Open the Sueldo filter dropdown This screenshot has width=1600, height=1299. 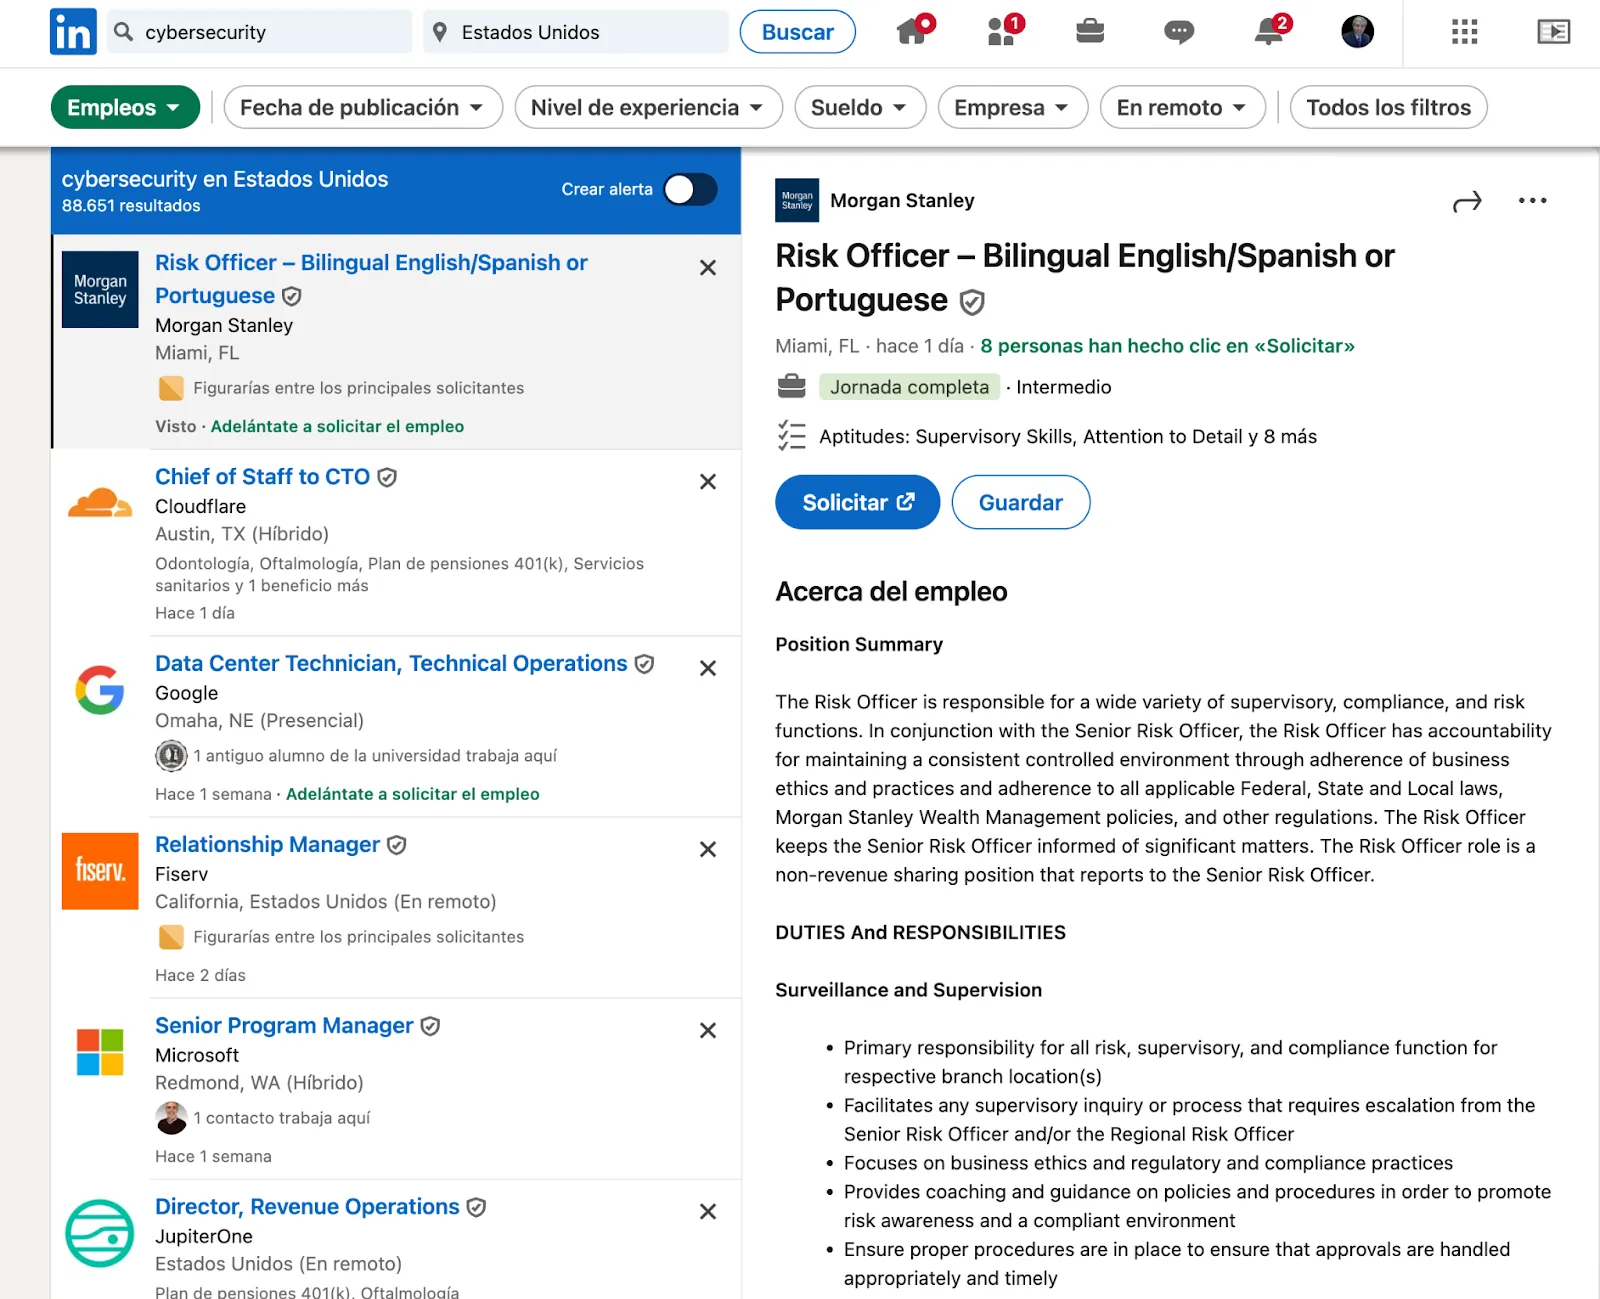click(860, 107)
